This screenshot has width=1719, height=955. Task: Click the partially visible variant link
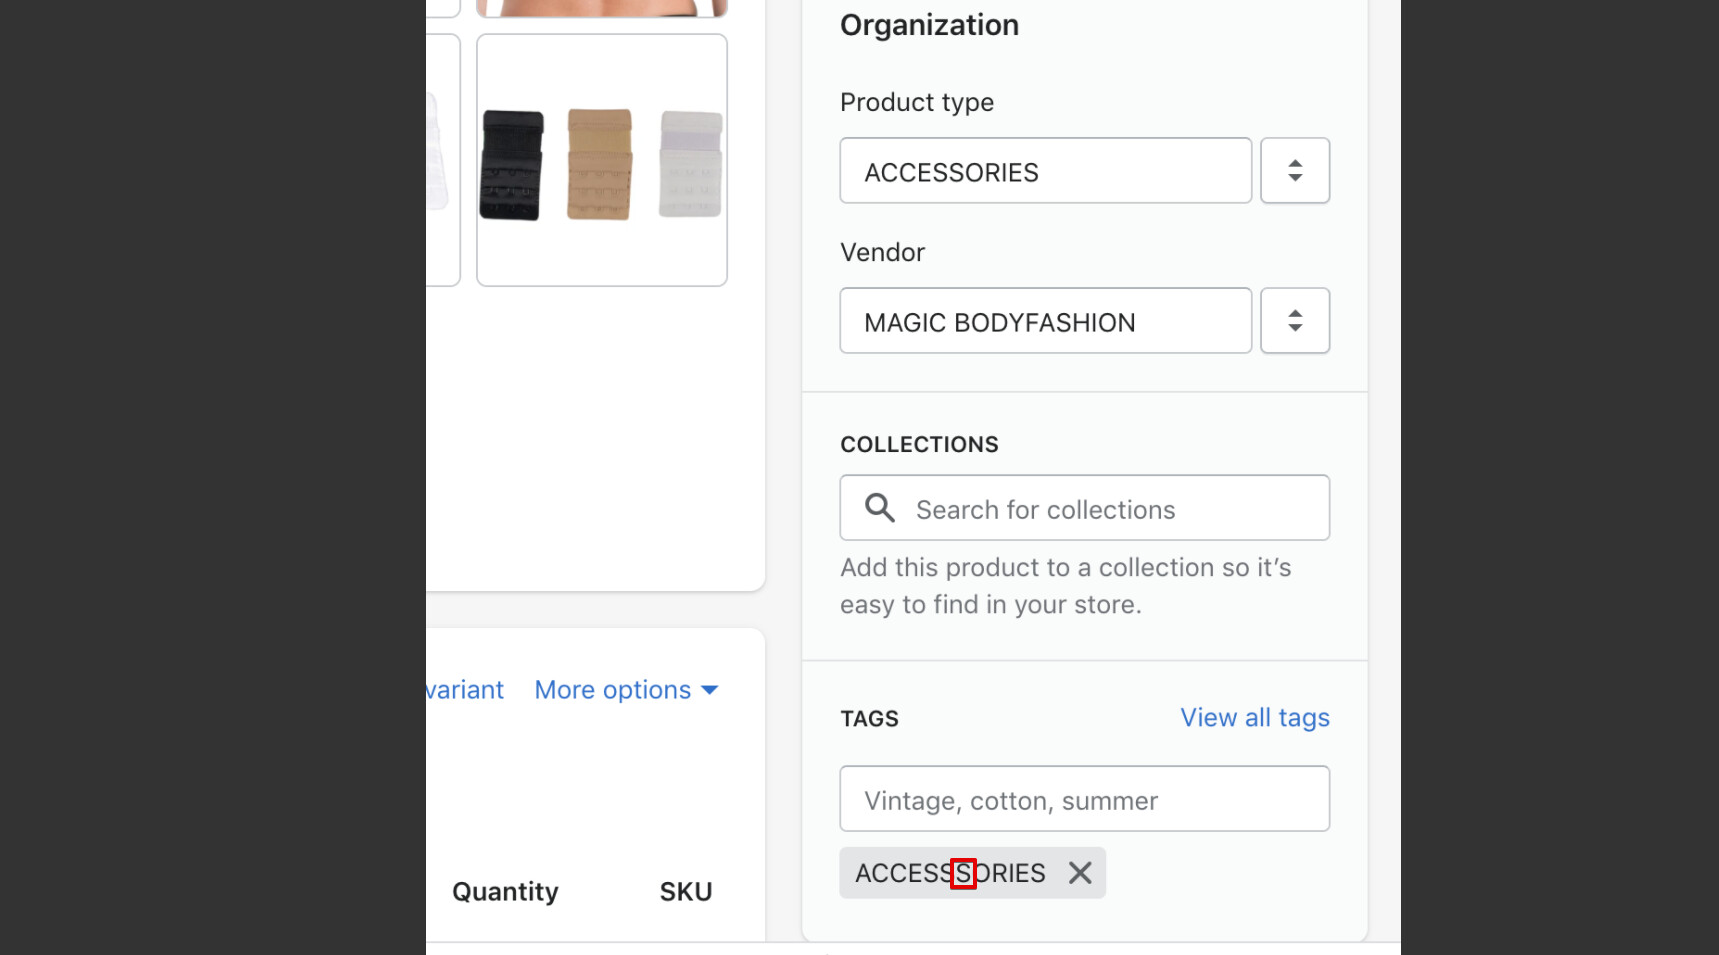465,690
